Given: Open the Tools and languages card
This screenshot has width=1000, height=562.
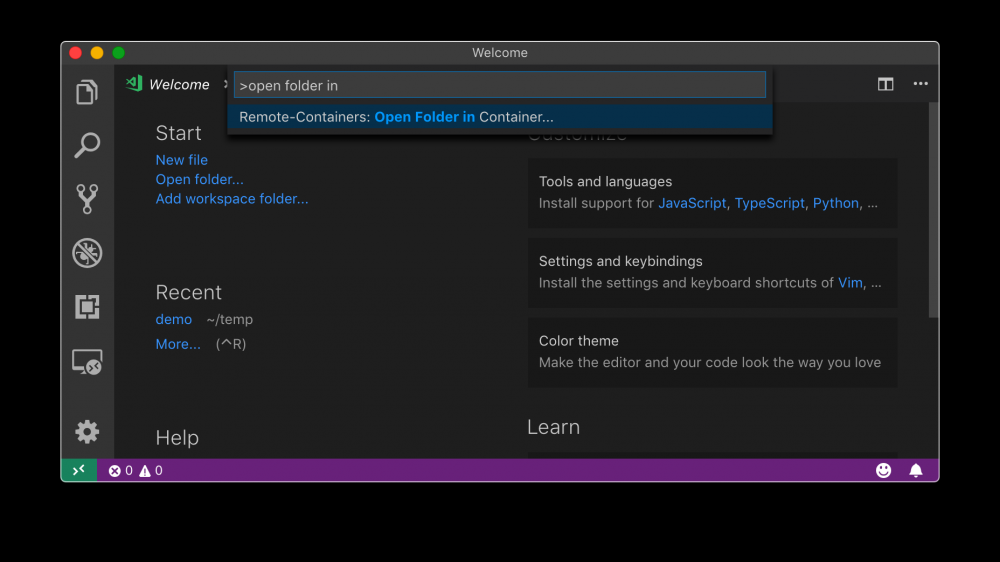Looking at the screenshot, I should click(712, 193).
